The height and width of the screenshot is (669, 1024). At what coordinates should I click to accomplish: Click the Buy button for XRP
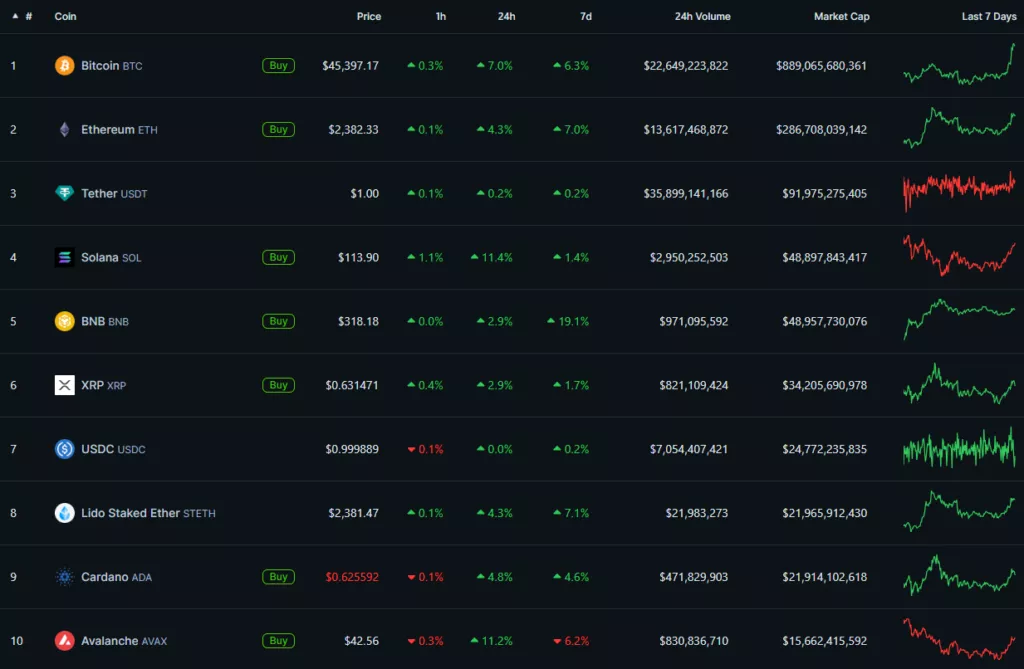[278, 385]
